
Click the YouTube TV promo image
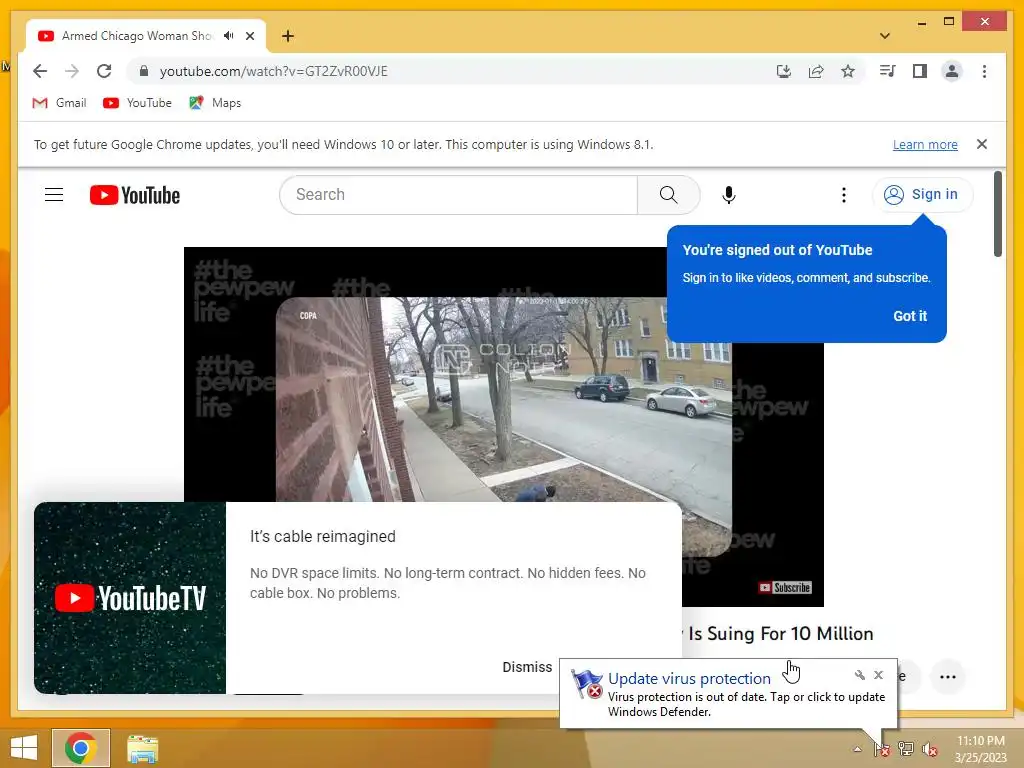pos(130,598)
